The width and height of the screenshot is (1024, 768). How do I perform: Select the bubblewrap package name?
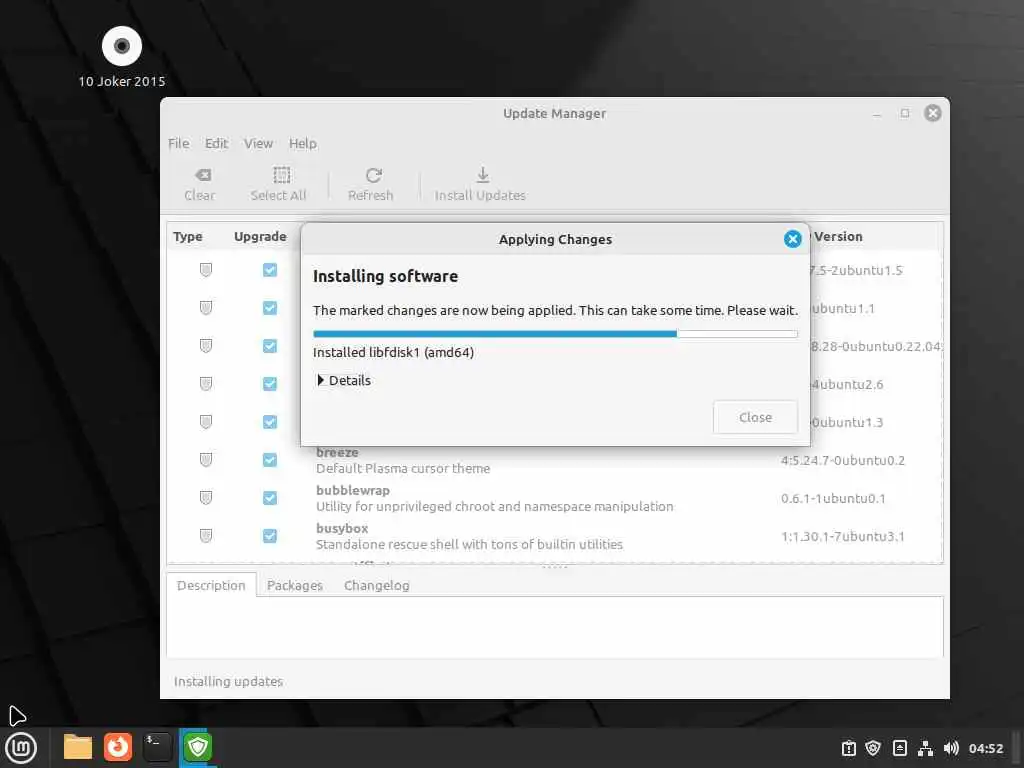pos(353,490)
